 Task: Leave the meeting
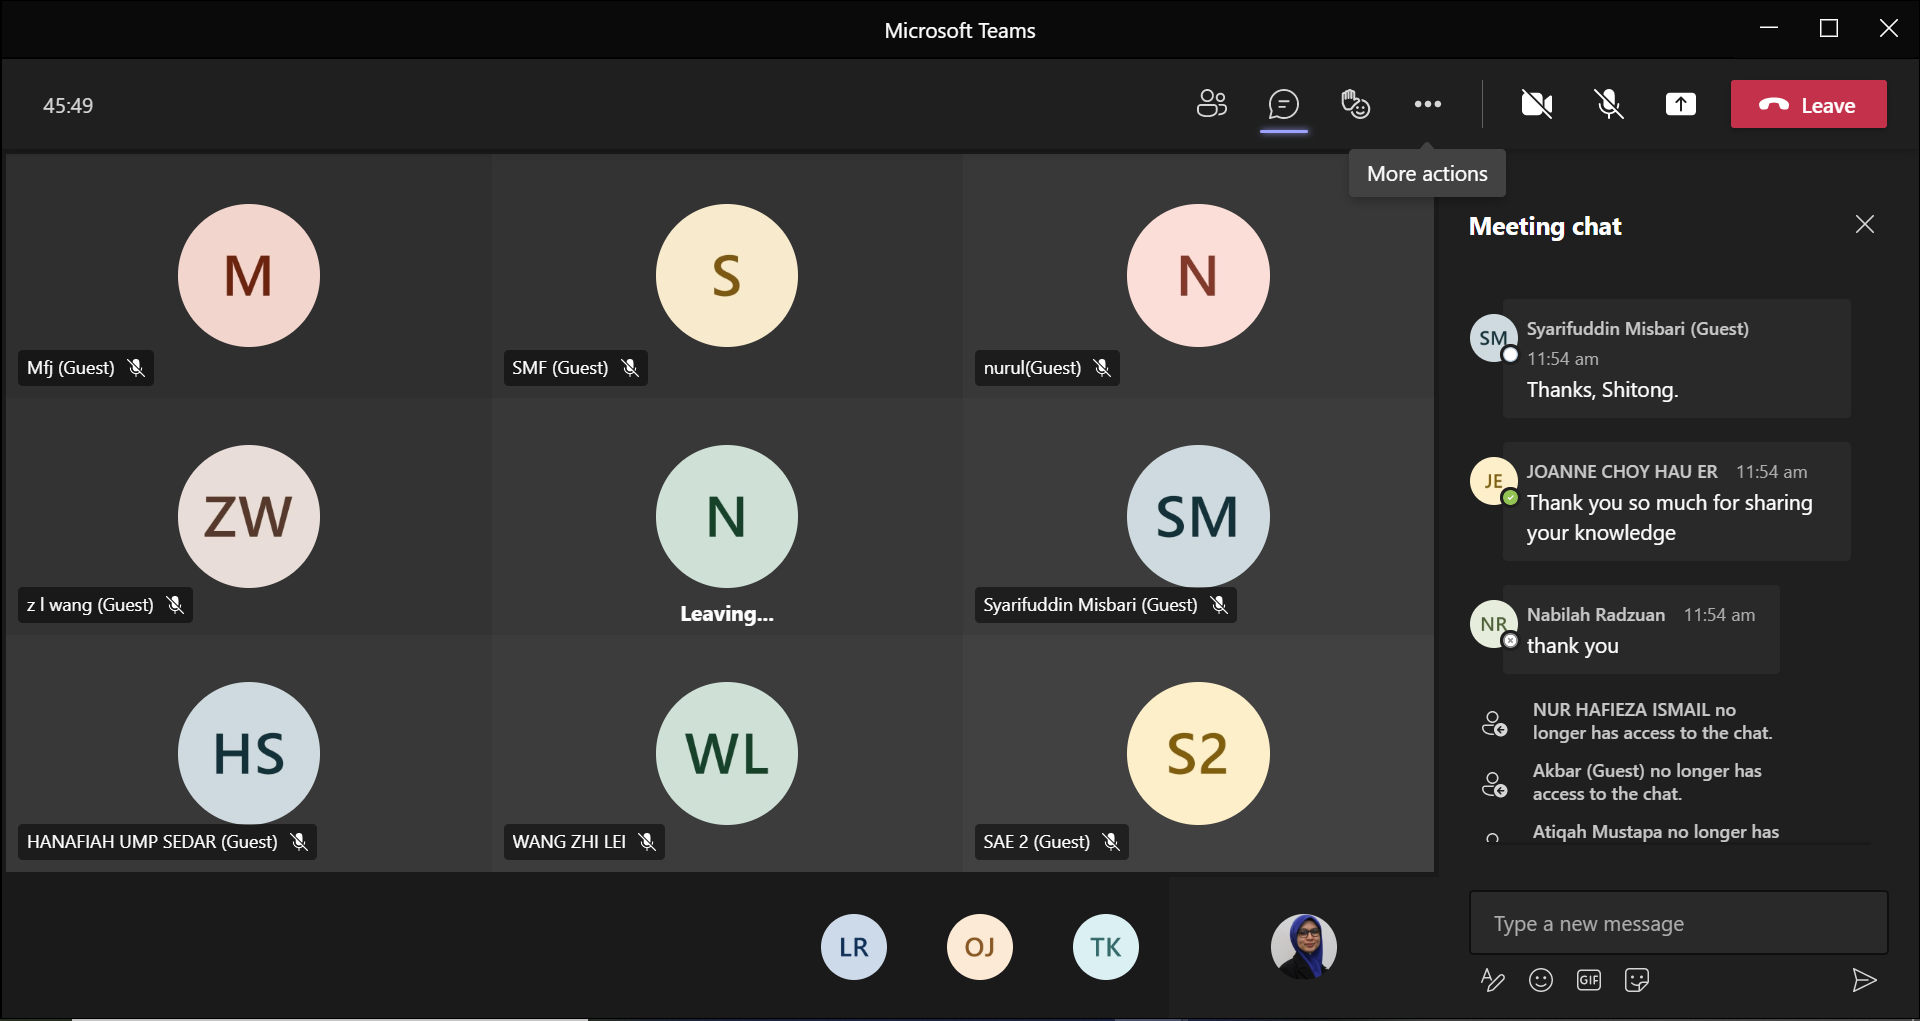tap(1808, 104)
